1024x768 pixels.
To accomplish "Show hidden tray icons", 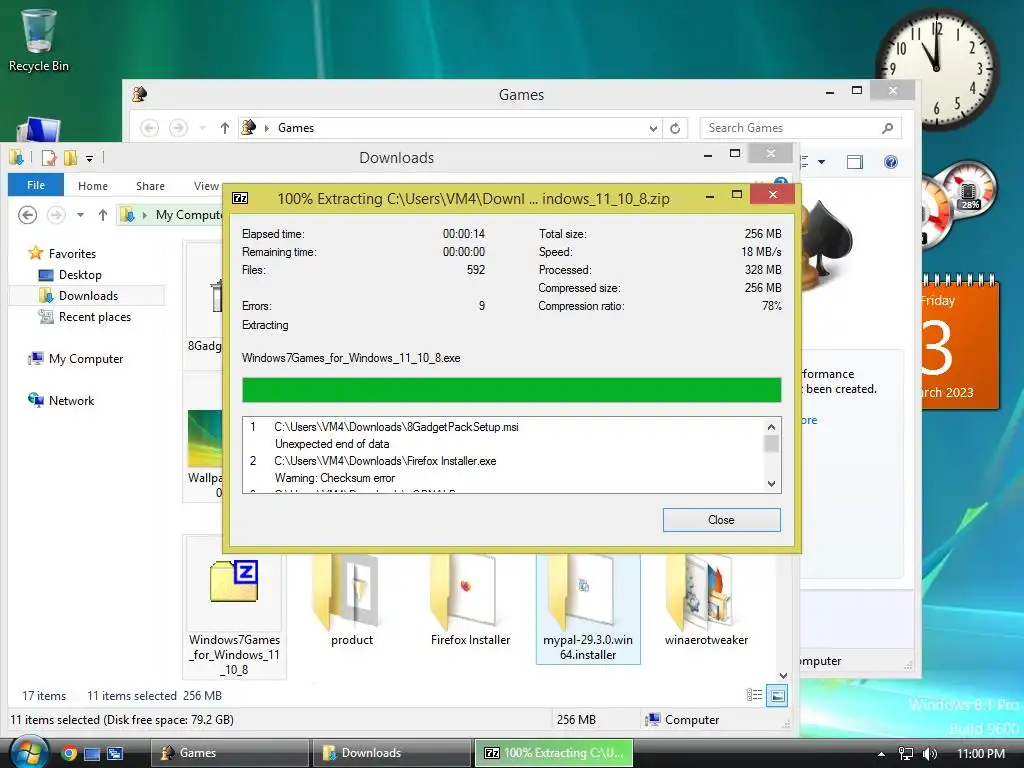I will click(881, 754).
